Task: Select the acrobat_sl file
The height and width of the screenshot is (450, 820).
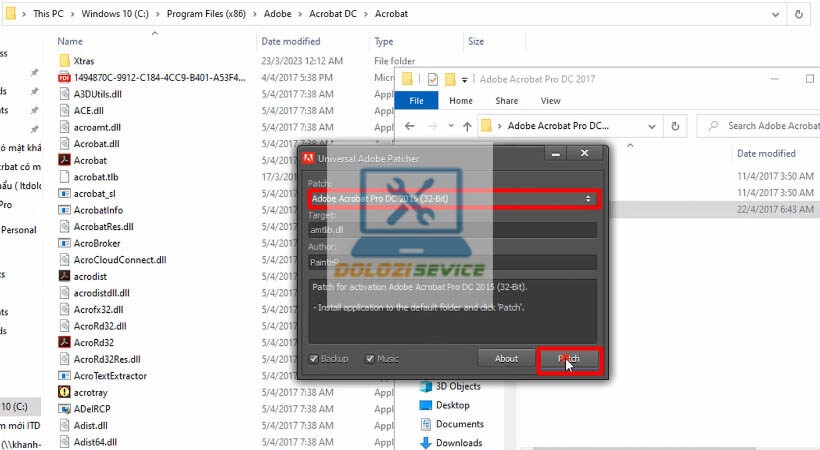Action: (87, 194)
